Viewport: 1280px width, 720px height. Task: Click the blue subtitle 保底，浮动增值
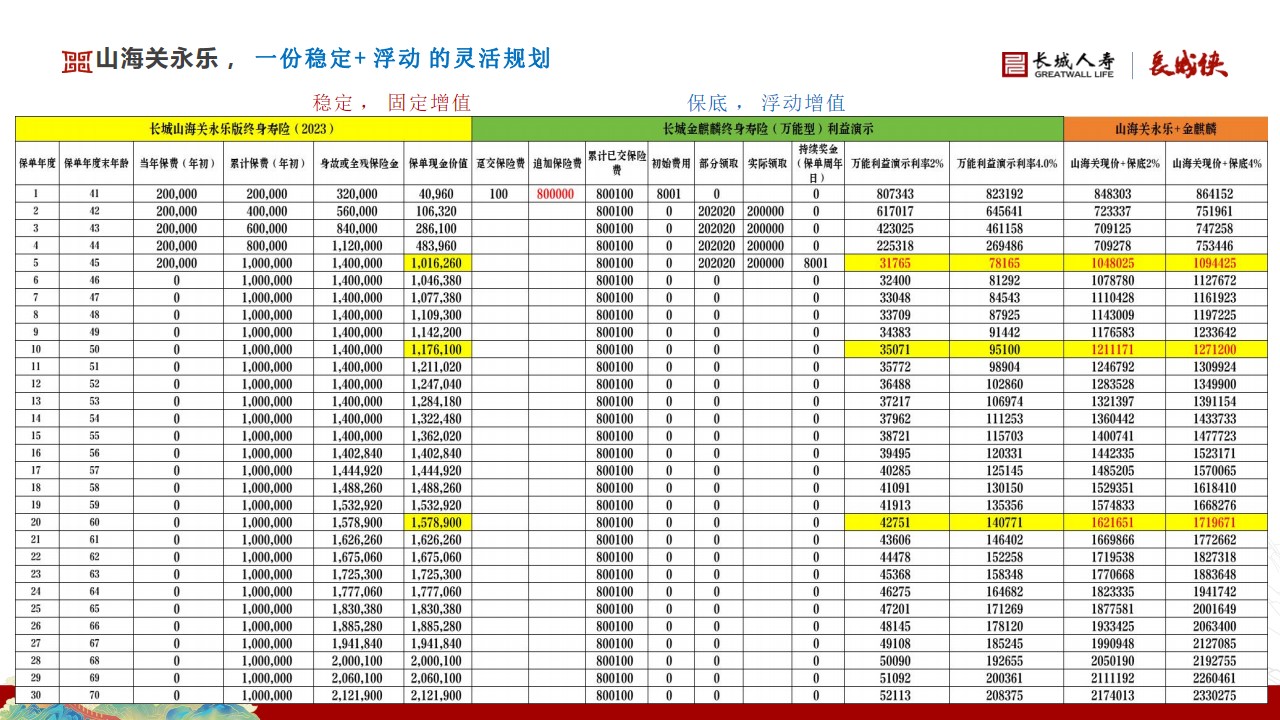[x=766, y=102]
